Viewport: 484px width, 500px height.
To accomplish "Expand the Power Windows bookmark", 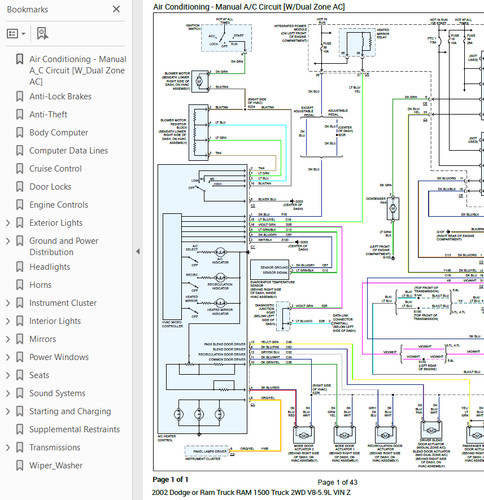I will click(8, 357).
